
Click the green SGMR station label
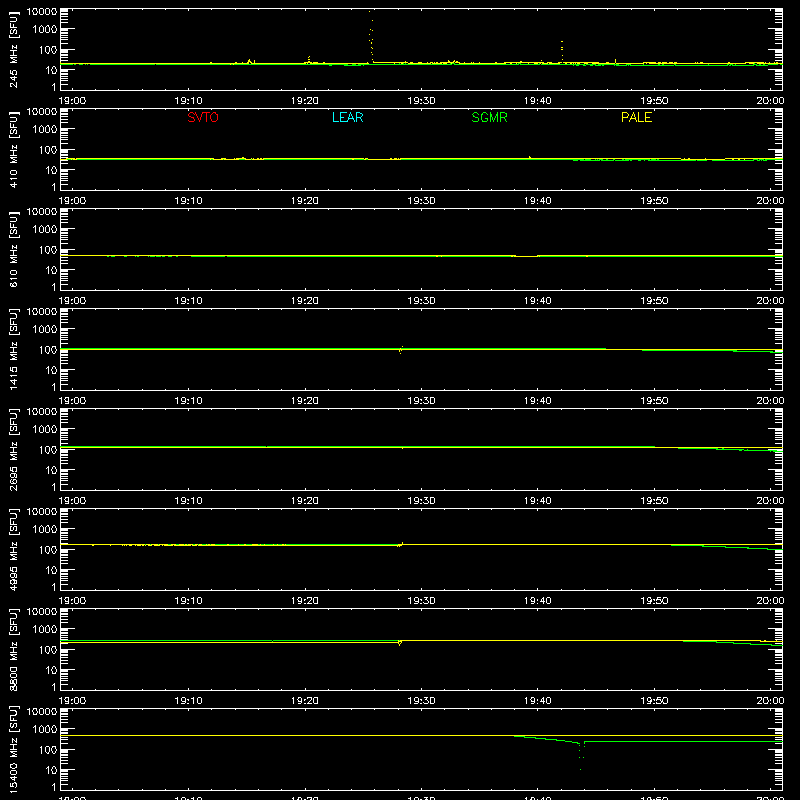[489, 117]
